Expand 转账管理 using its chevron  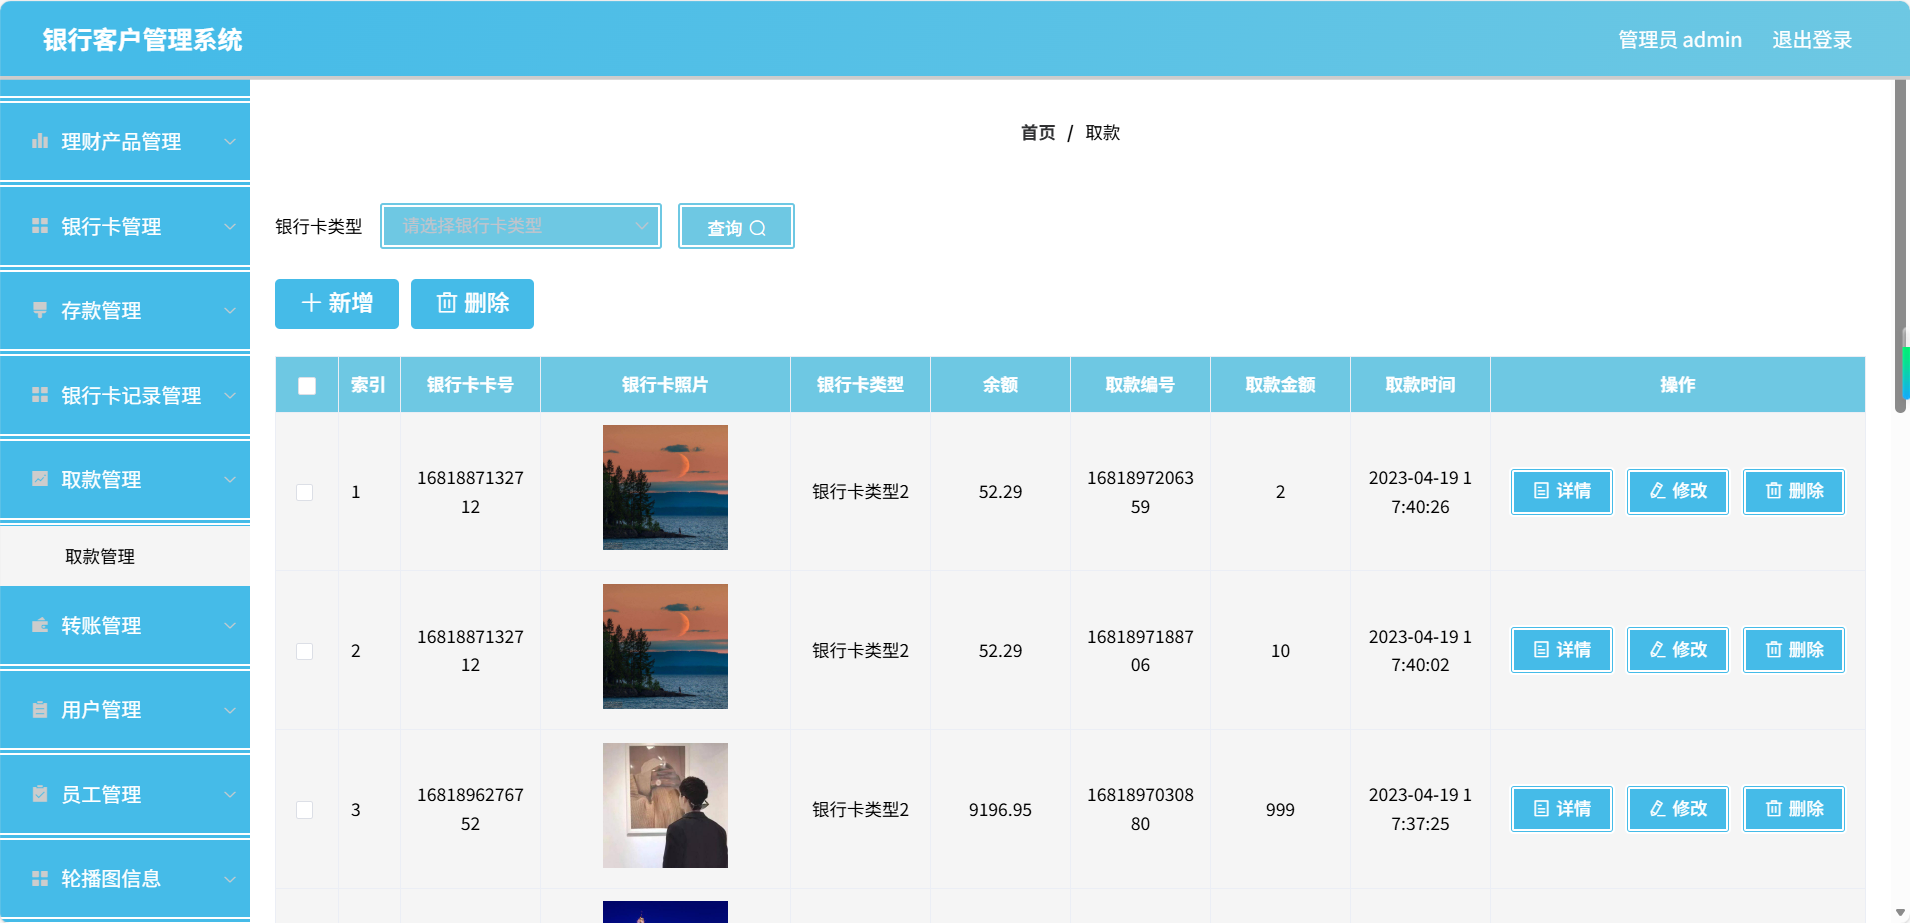(230, 626)
